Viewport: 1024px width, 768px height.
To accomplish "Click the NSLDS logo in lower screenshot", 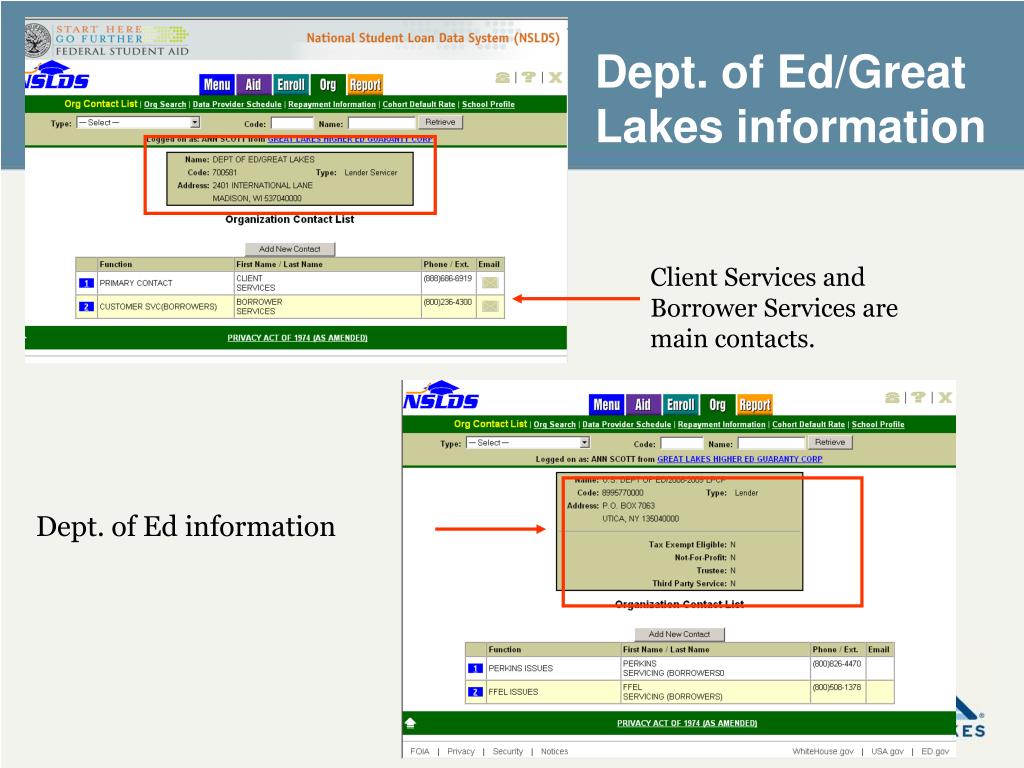I will point(441,395).
